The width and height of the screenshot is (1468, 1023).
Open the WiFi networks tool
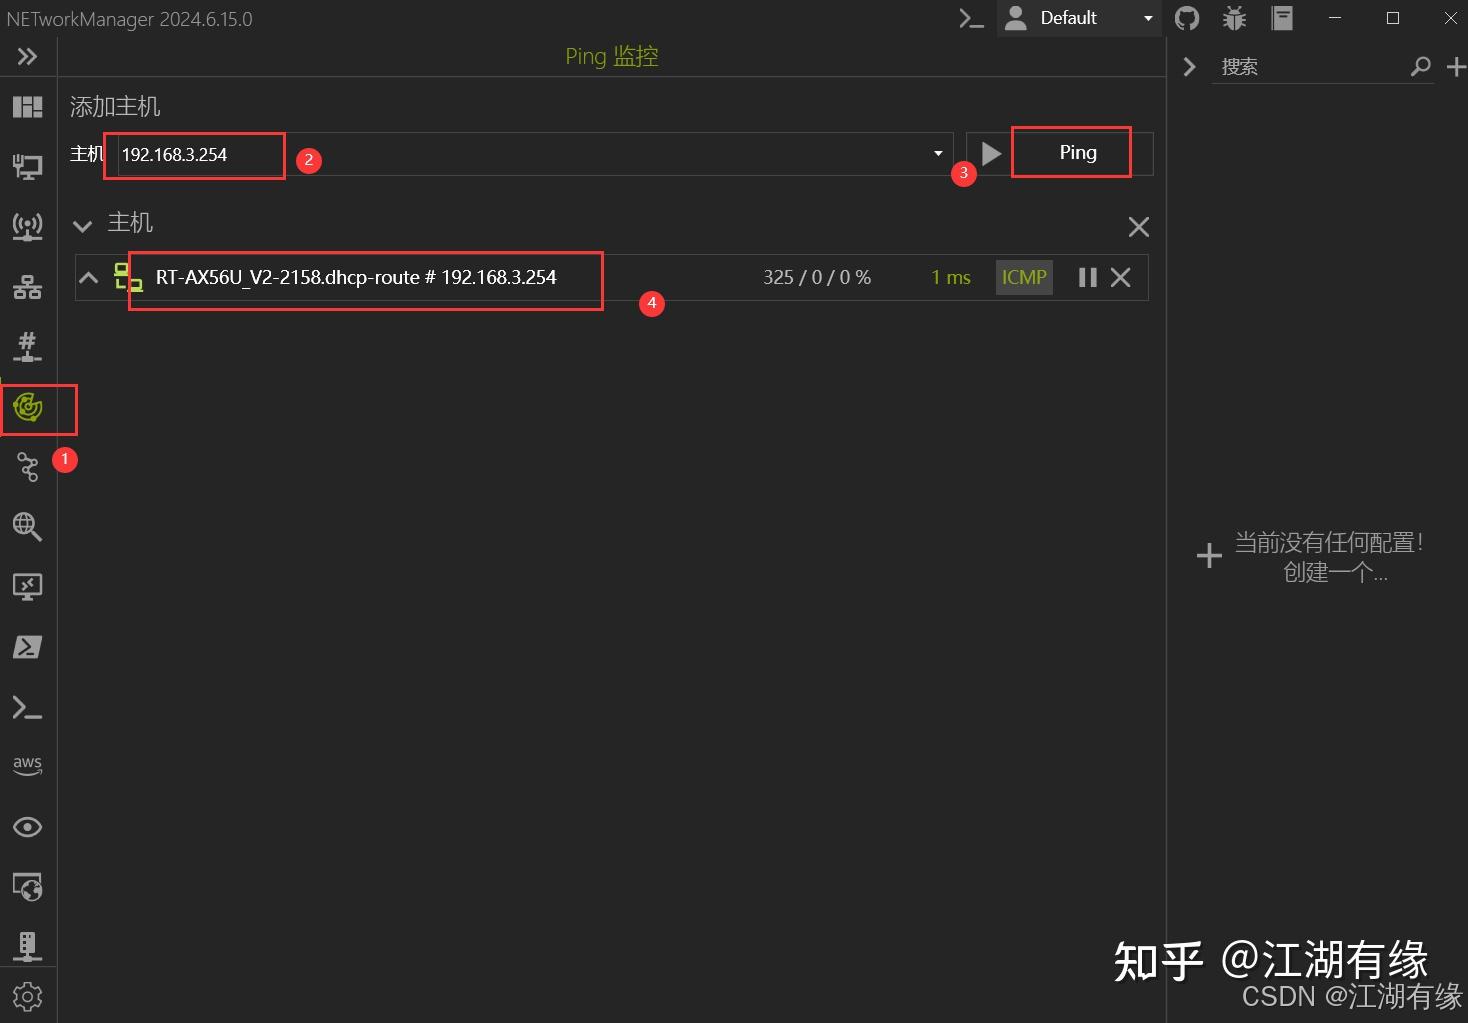[x=27, y=226]
